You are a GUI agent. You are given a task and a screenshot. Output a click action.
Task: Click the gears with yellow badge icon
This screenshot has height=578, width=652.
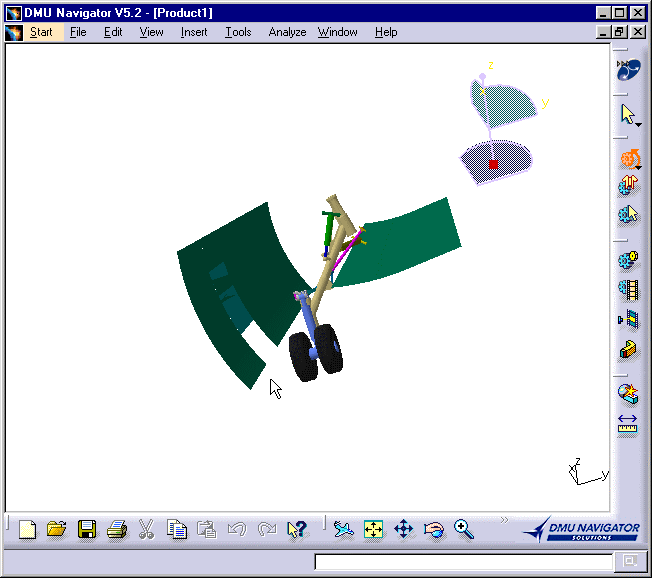(x=628, y=261)
